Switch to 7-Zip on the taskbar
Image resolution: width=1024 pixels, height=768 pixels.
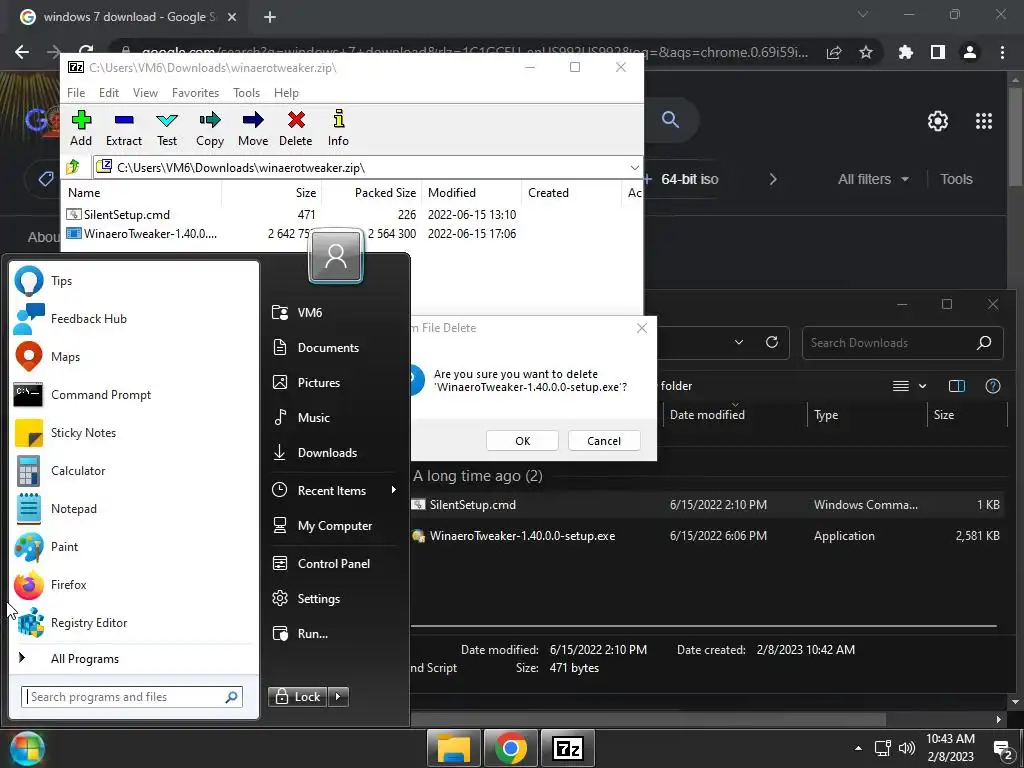point(568,748)
